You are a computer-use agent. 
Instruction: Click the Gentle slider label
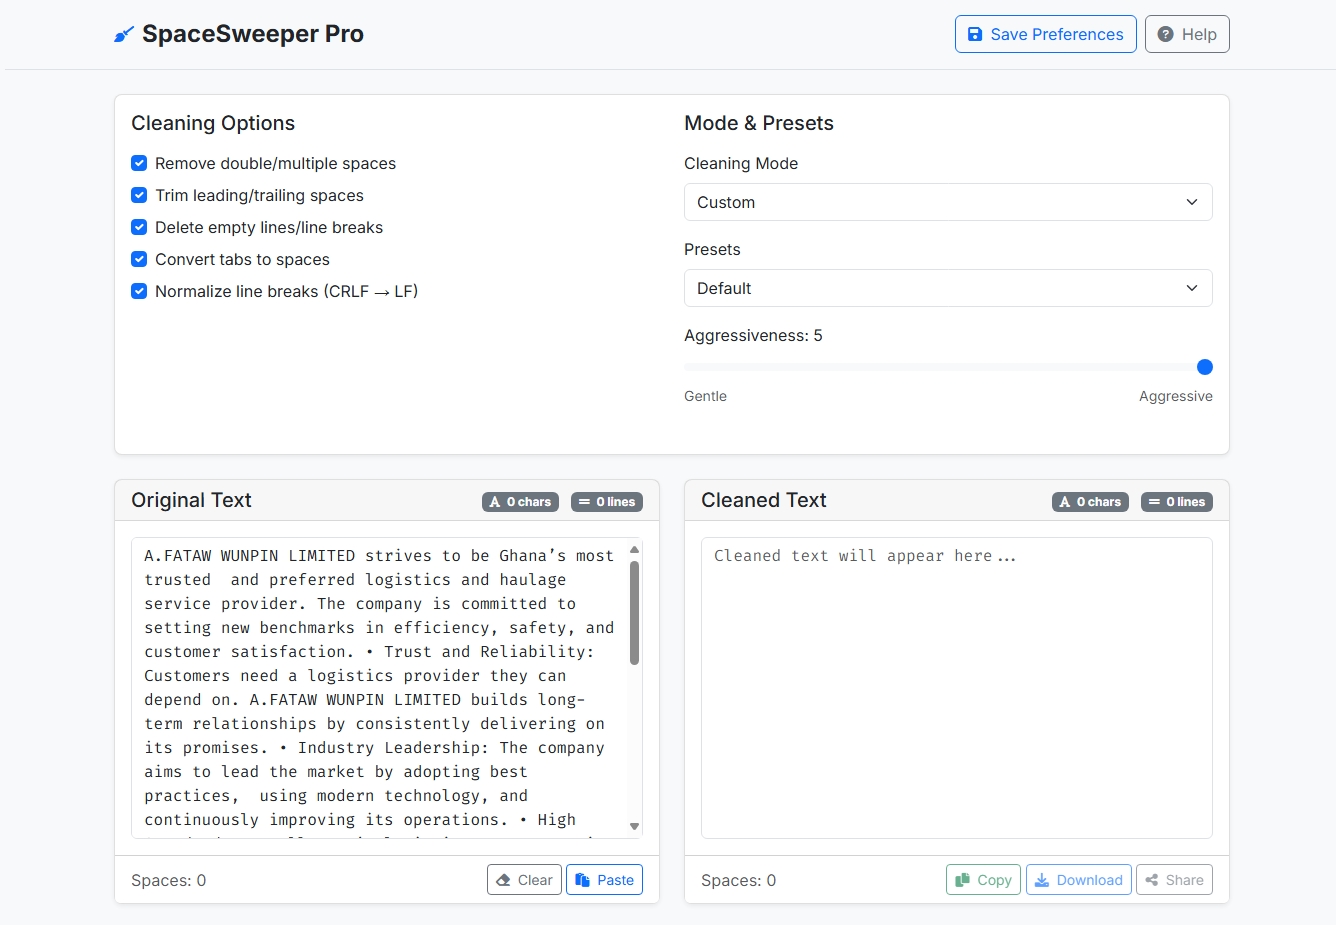(705, 396)
